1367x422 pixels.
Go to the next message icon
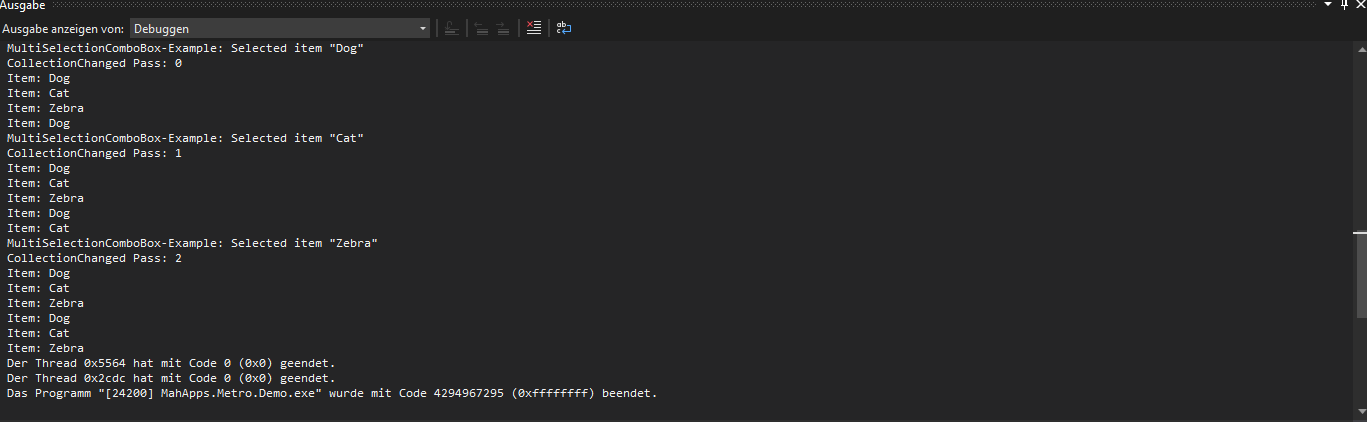pyautogui.click(x=503, y=29)
